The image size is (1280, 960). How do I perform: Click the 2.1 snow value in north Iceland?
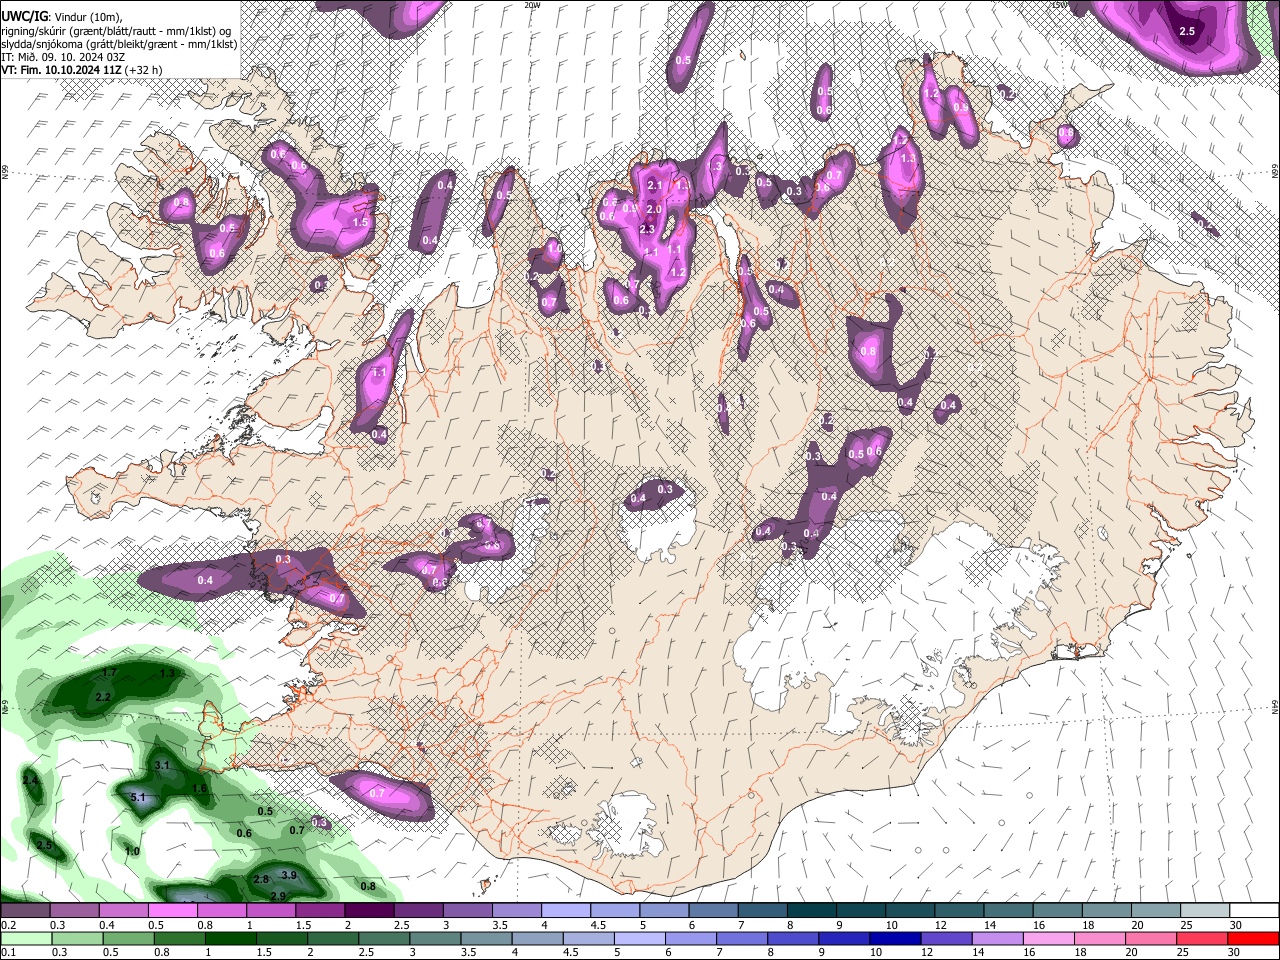655,186
